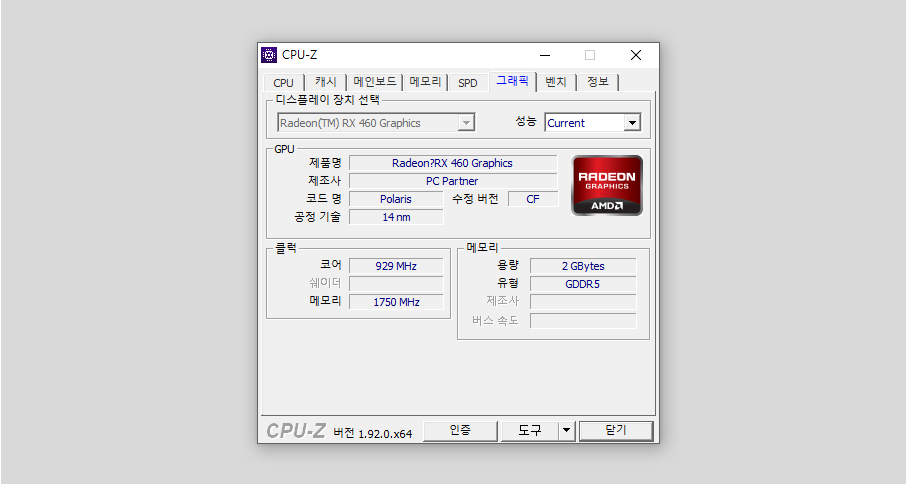
Task: Minimize the CPU-Z window
Action: 545,55
